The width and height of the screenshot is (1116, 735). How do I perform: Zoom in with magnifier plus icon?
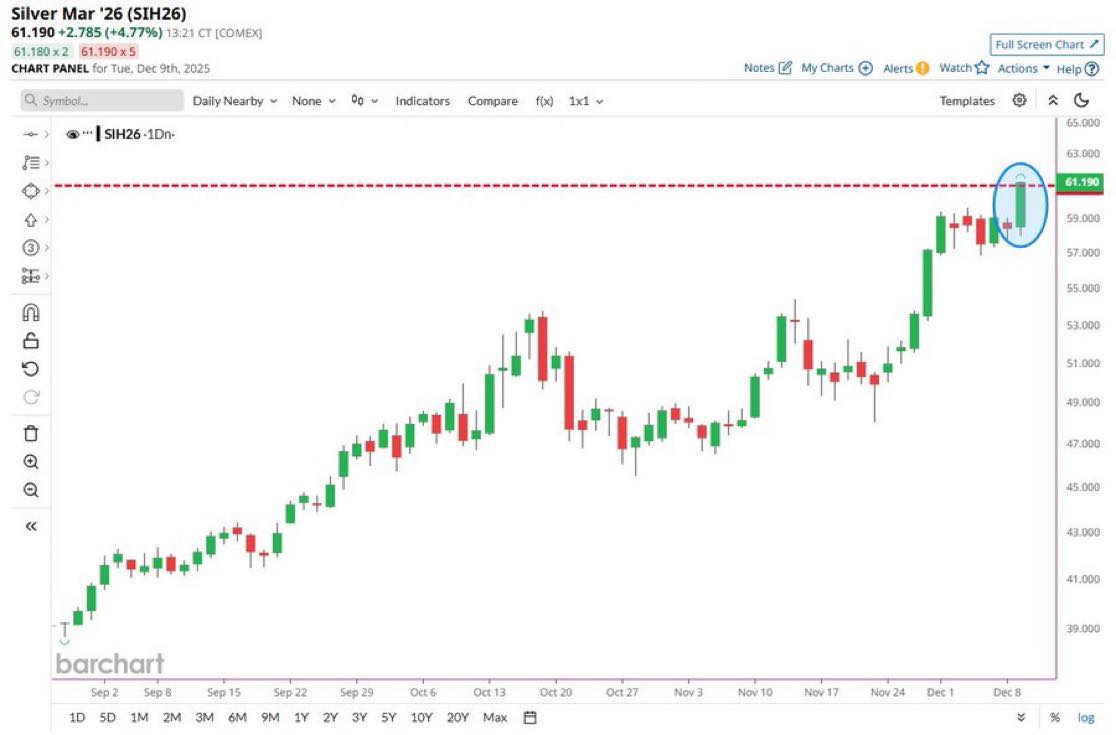point(30,462)
